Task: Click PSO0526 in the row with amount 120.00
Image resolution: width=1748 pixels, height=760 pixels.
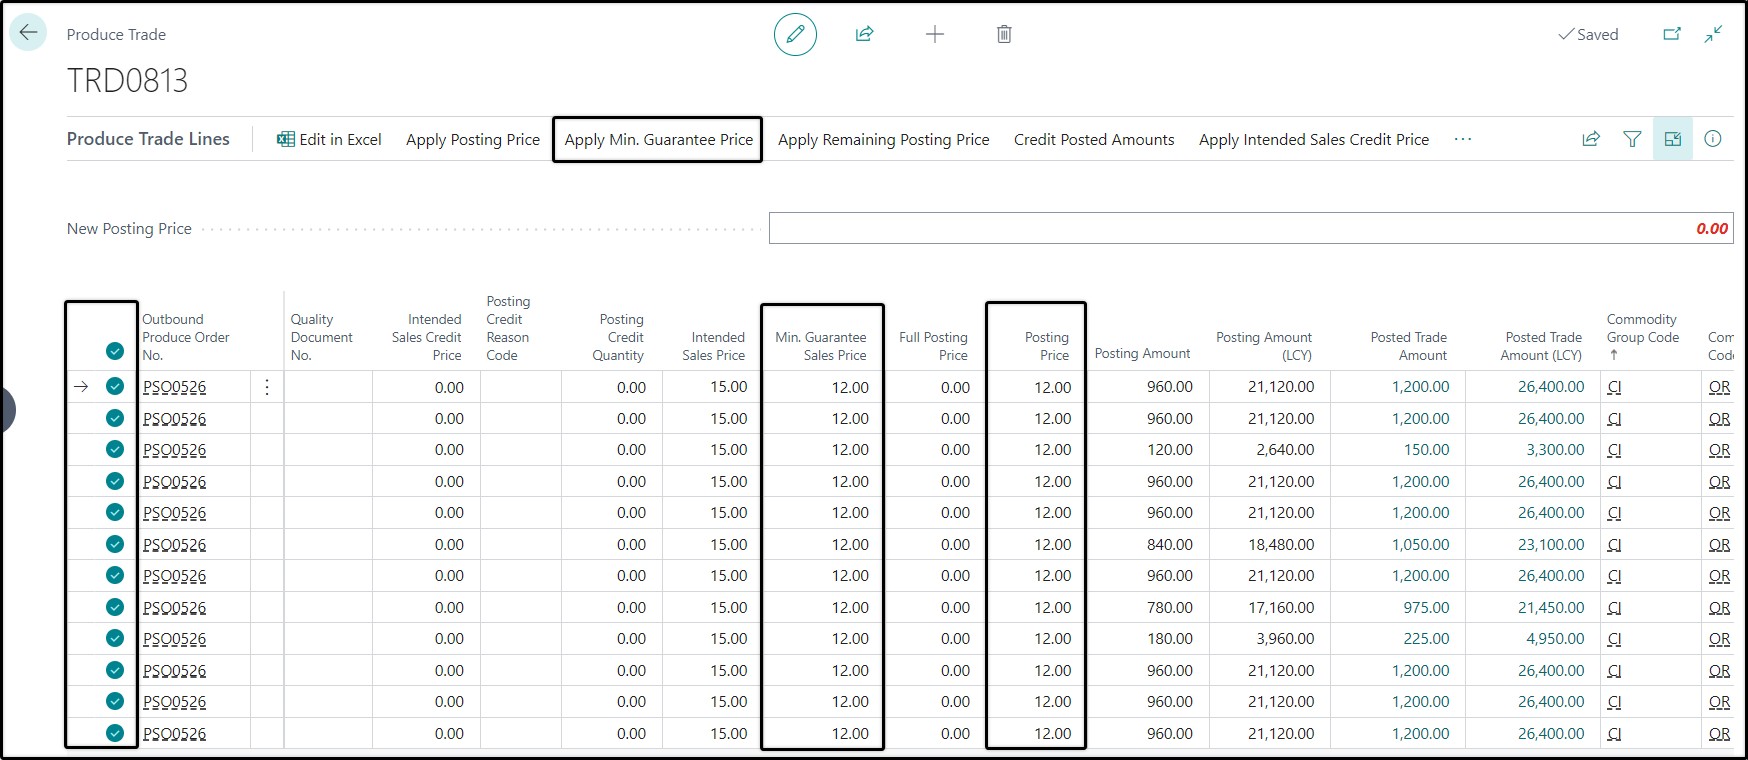Action: (175, 450)
